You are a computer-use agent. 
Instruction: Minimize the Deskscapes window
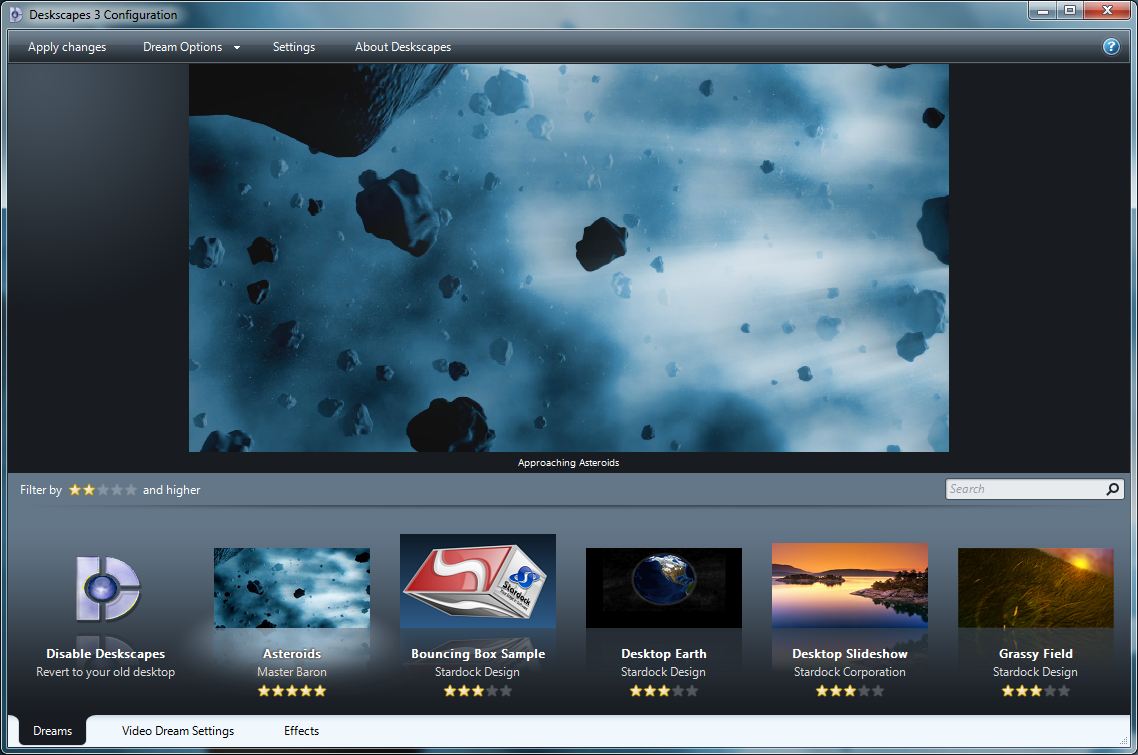pos(1043,10)
